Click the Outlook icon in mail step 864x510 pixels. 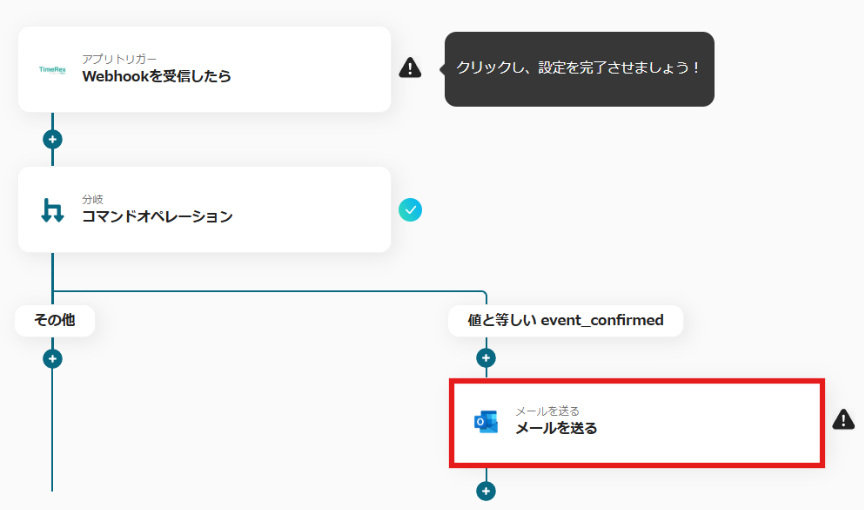click(486, 422)
